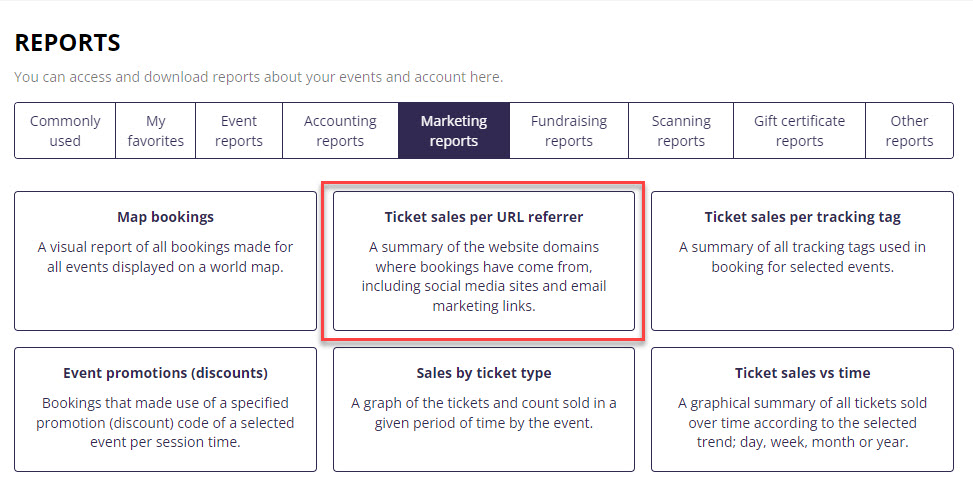The image size is (973, 484).
Task: Open the Fundraising reports tab
Action: [x=568, y=131]
